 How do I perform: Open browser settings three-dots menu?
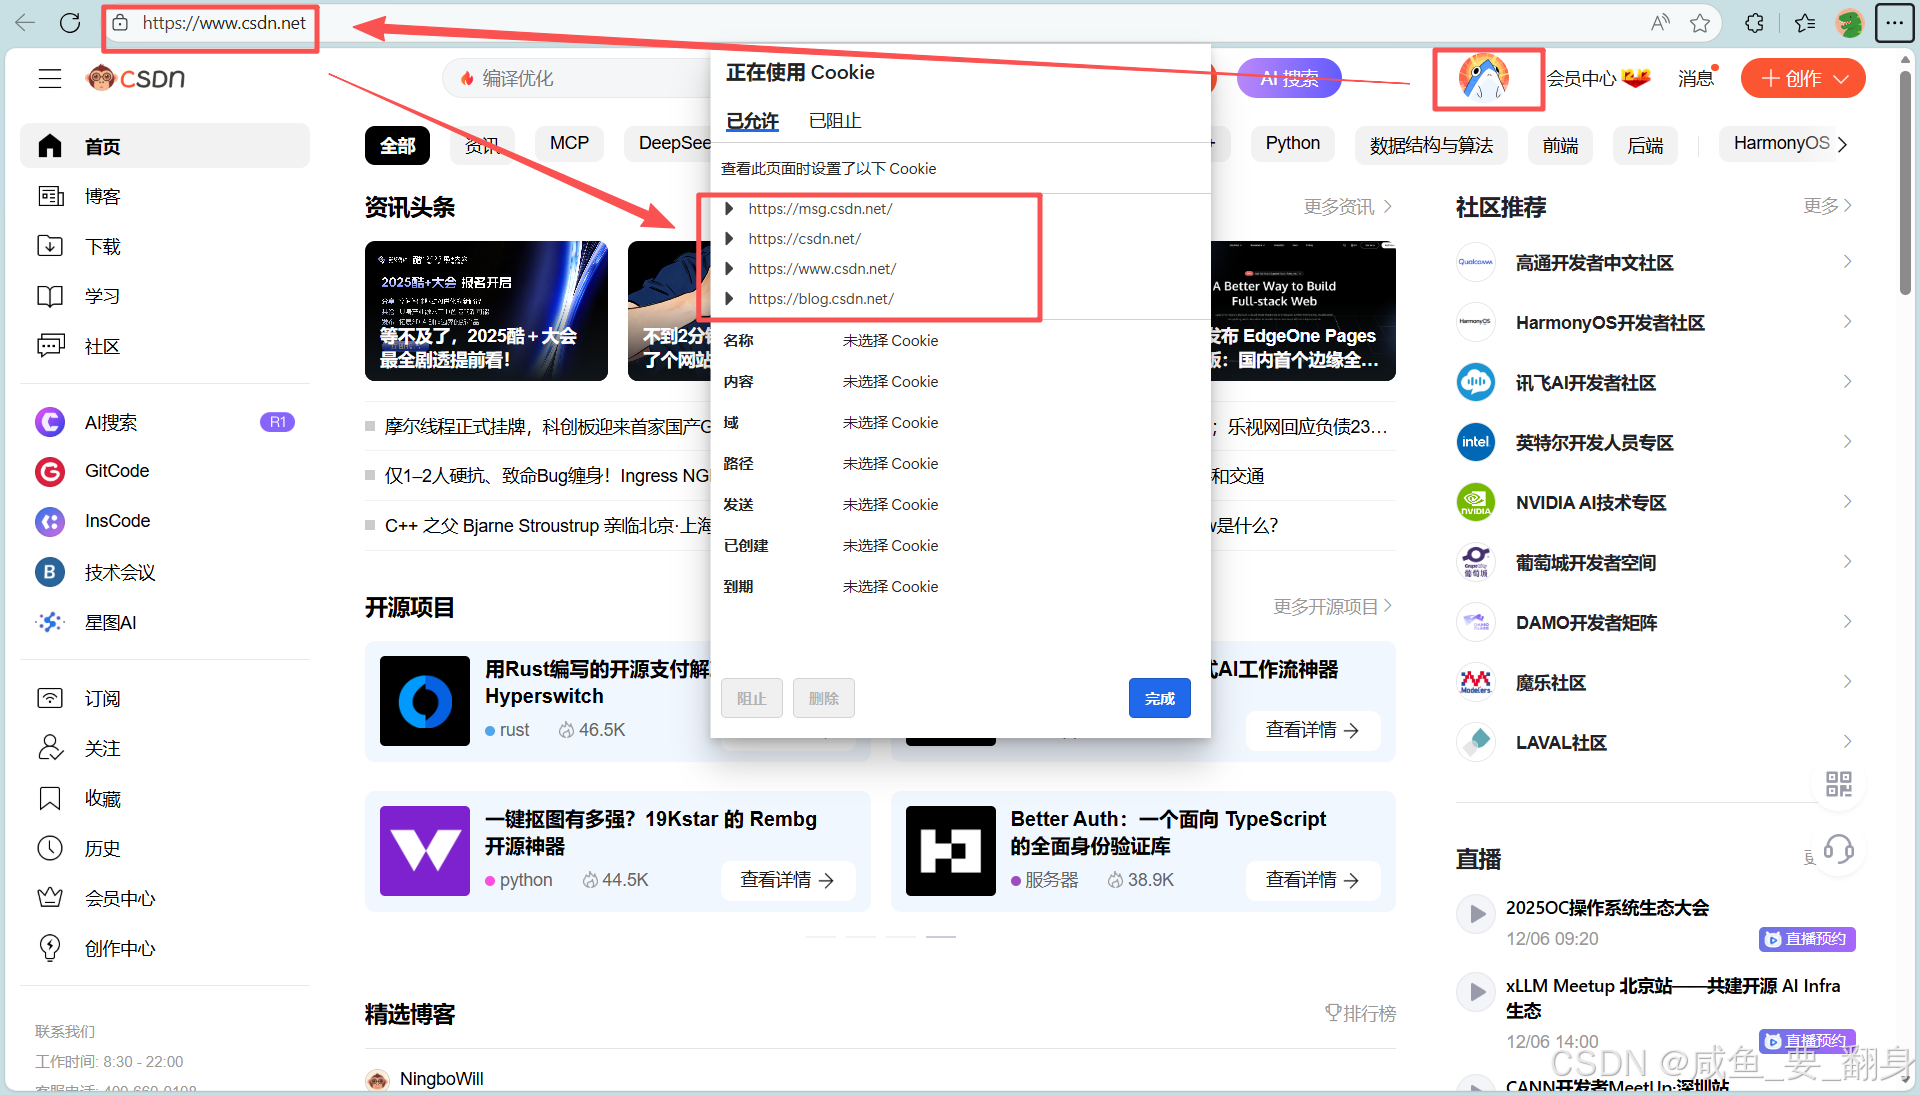click(1894, 23)
